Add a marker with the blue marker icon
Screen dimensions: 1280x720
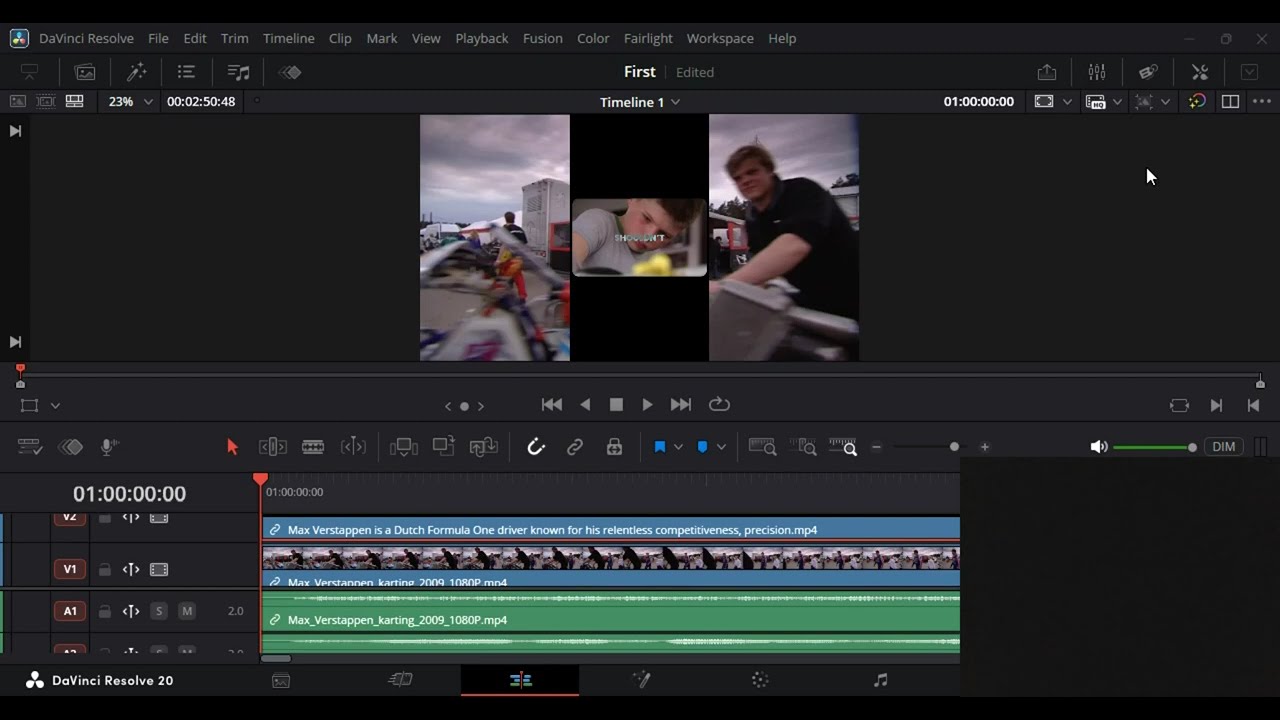coord(702,447)
